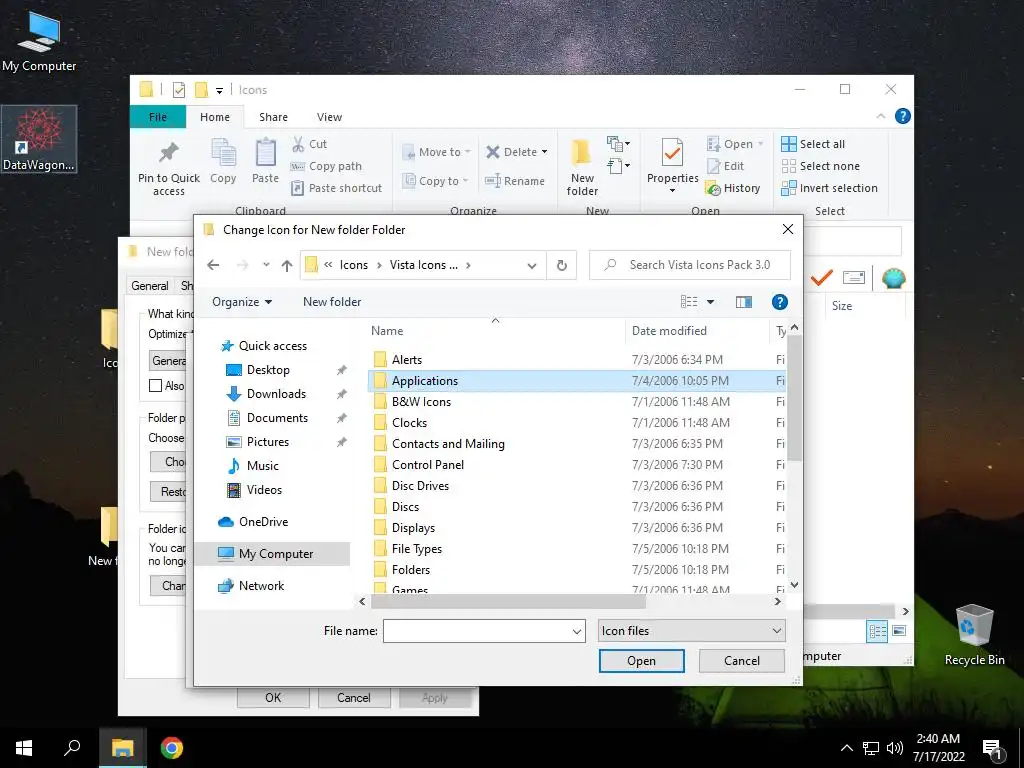
Task: Refresh the Vista Icons folder listing
Action: pos(562,265)
